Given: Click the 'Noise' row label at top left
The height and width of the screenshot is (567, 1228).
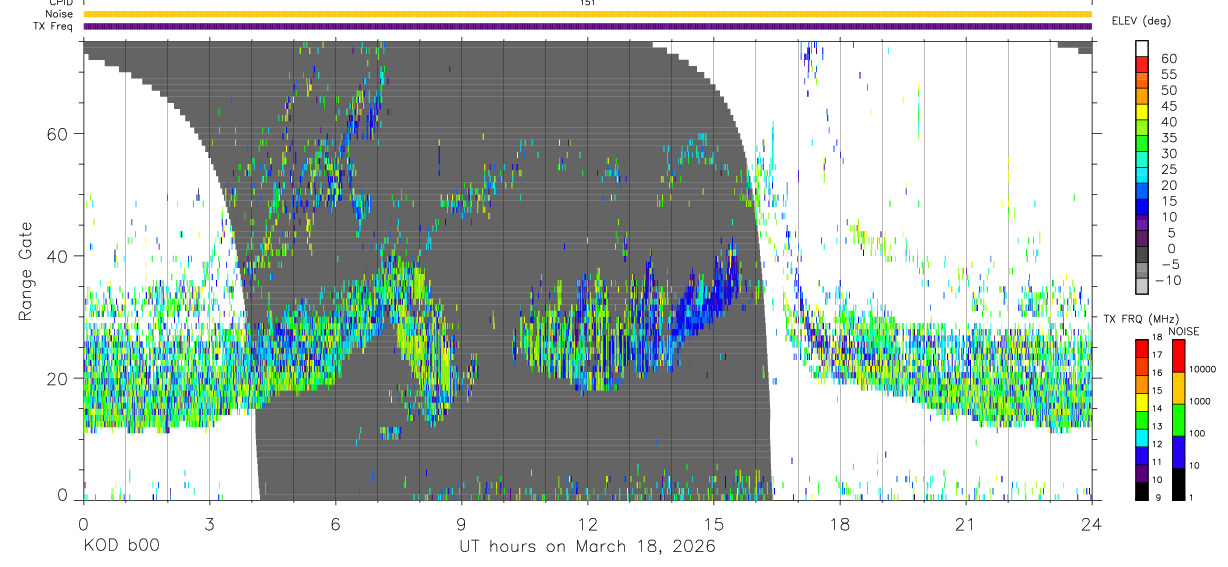Looking at the screenshot, I should [58, 14].
